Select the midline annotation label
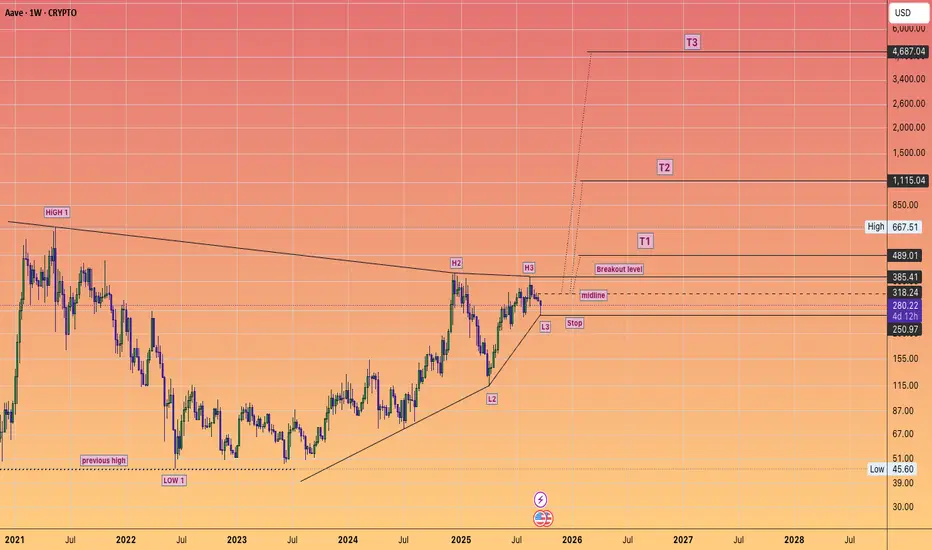Viewport: 932px width, 550px height. 593,296
